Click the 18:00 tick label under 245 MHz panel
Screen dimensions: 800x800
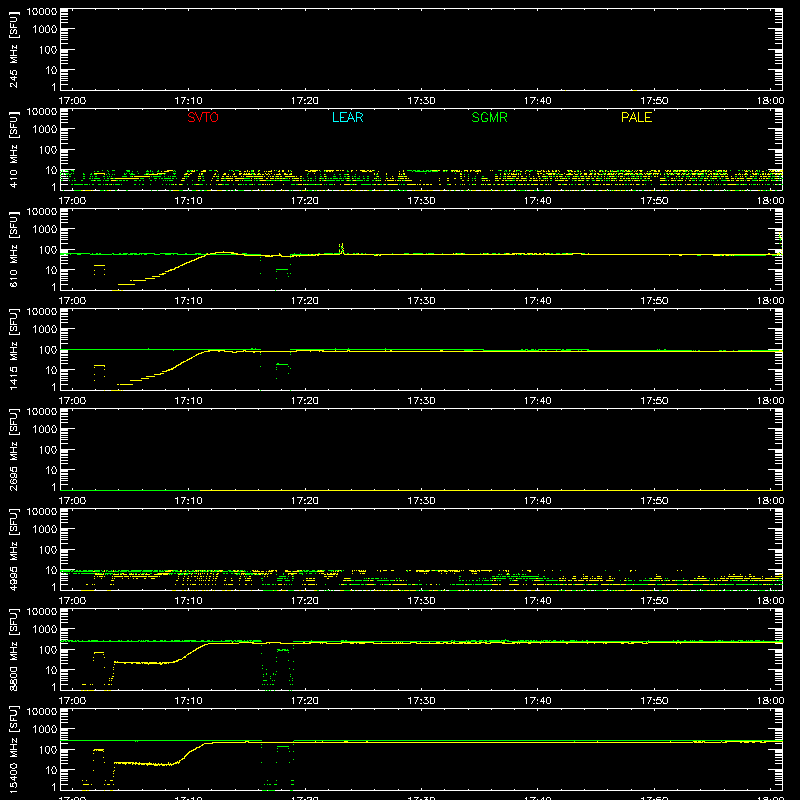point(770,101)
